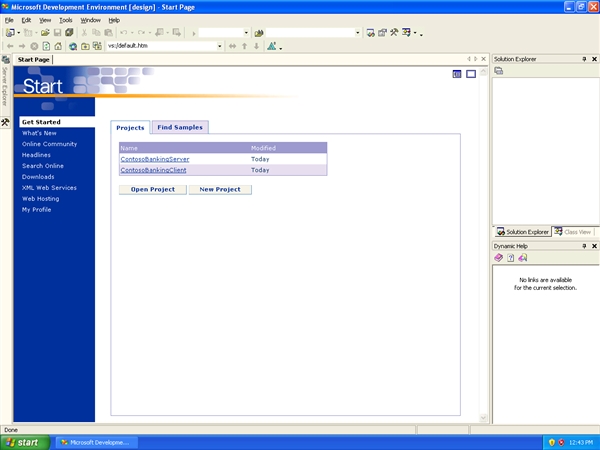Select the Projects tab

point(130,128)
